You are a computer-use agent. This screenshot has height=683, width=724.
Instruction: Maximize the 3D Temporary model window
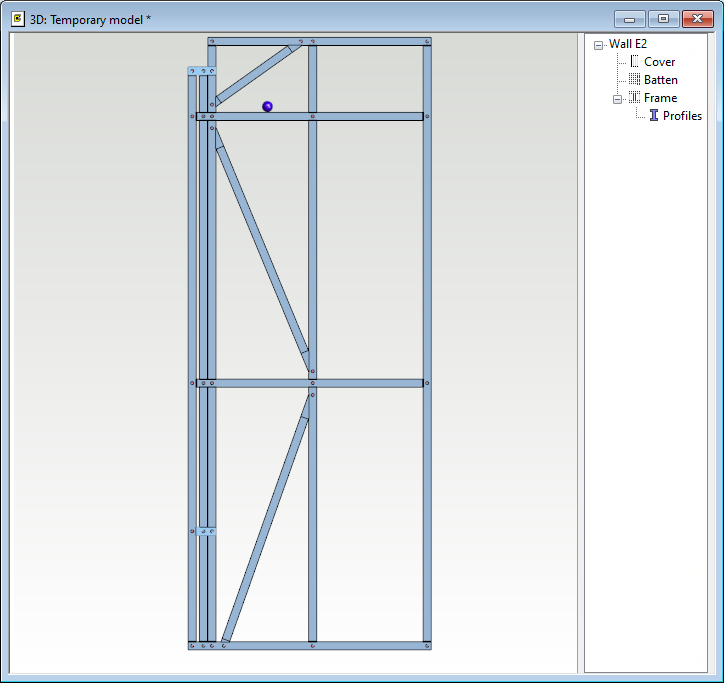tap(663, 19)
